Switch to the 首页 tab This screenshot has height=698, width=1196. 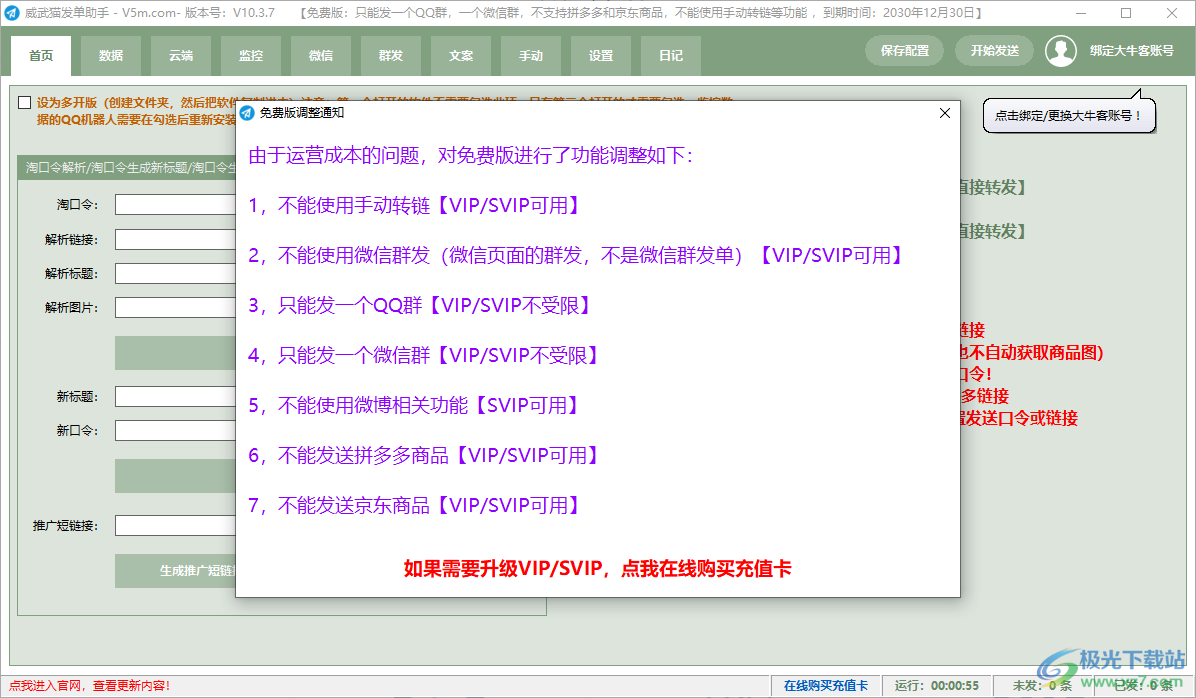[41, 56]
